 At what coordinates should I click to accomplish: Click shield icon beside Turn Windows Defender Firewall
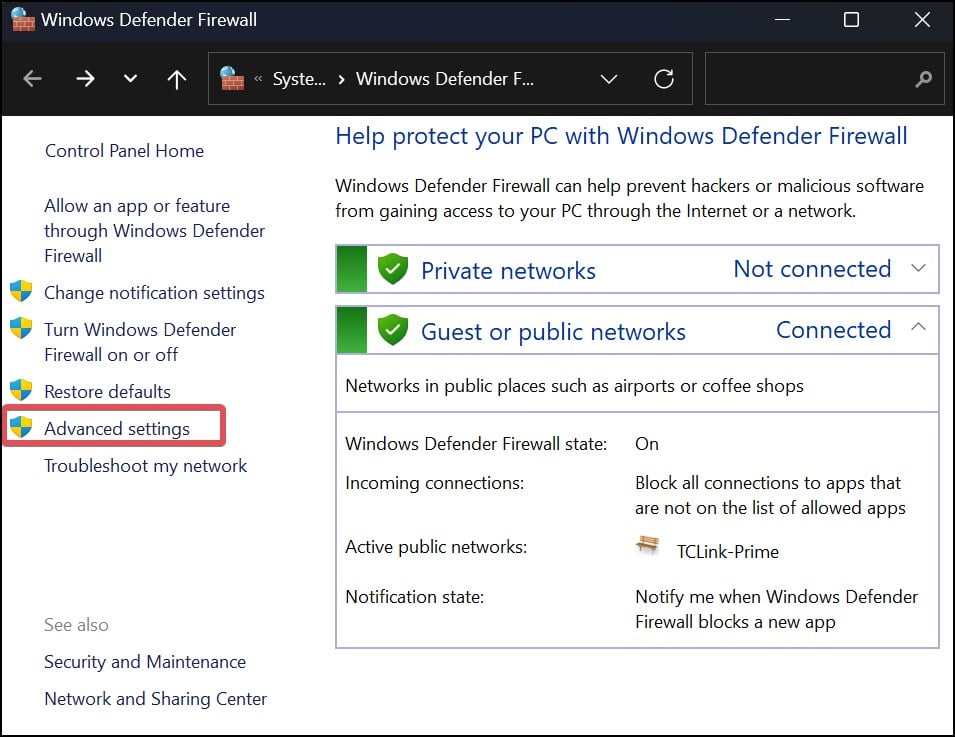pyautogui.click(x=21, y=328)
